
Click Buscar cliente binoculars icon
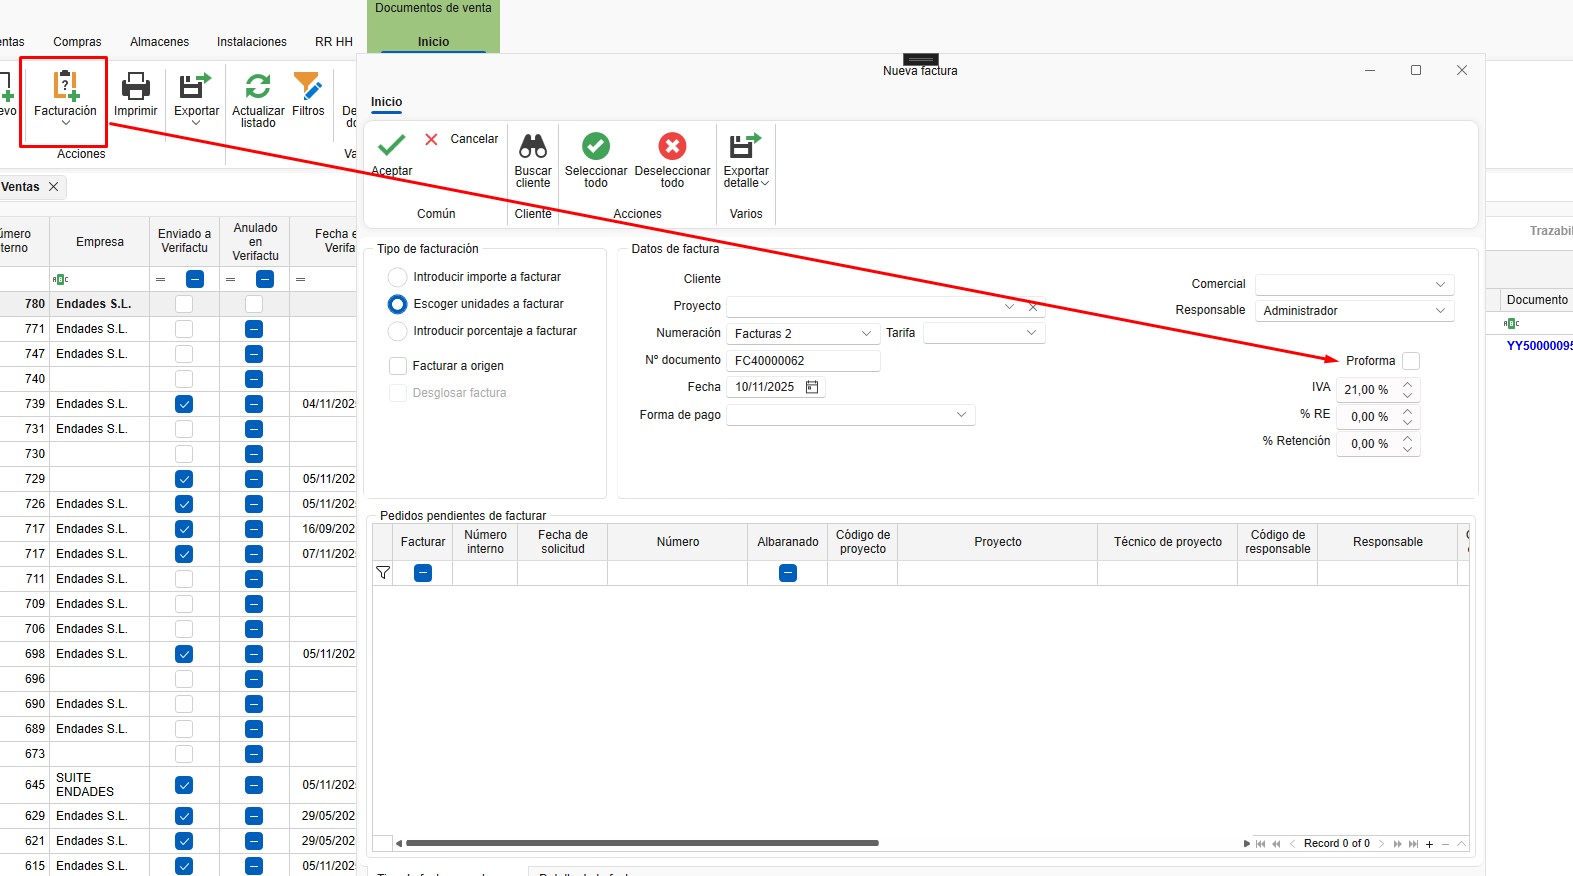(533, 147)
